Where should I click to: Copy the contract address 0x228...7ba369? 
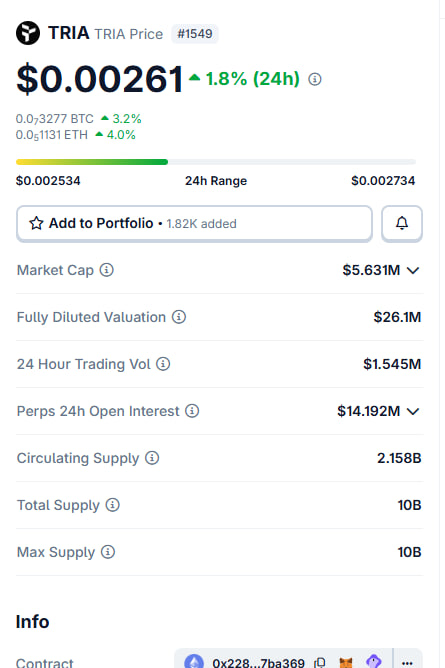pos(320,663)
